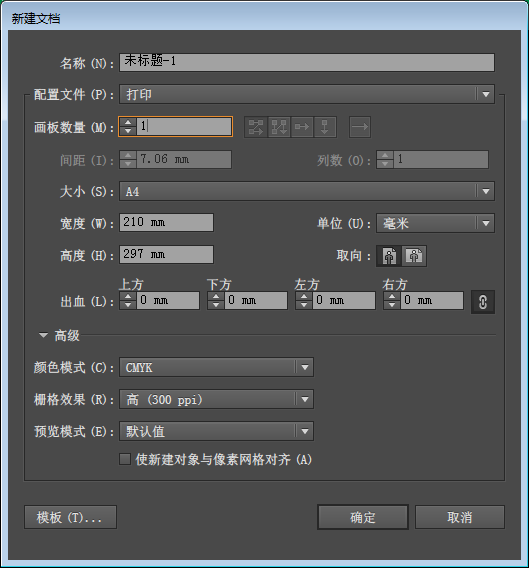Viewport: 529px width, 568px height.
Task: Click the bottom bleed stepper arrows
Action: coord(216,300)
